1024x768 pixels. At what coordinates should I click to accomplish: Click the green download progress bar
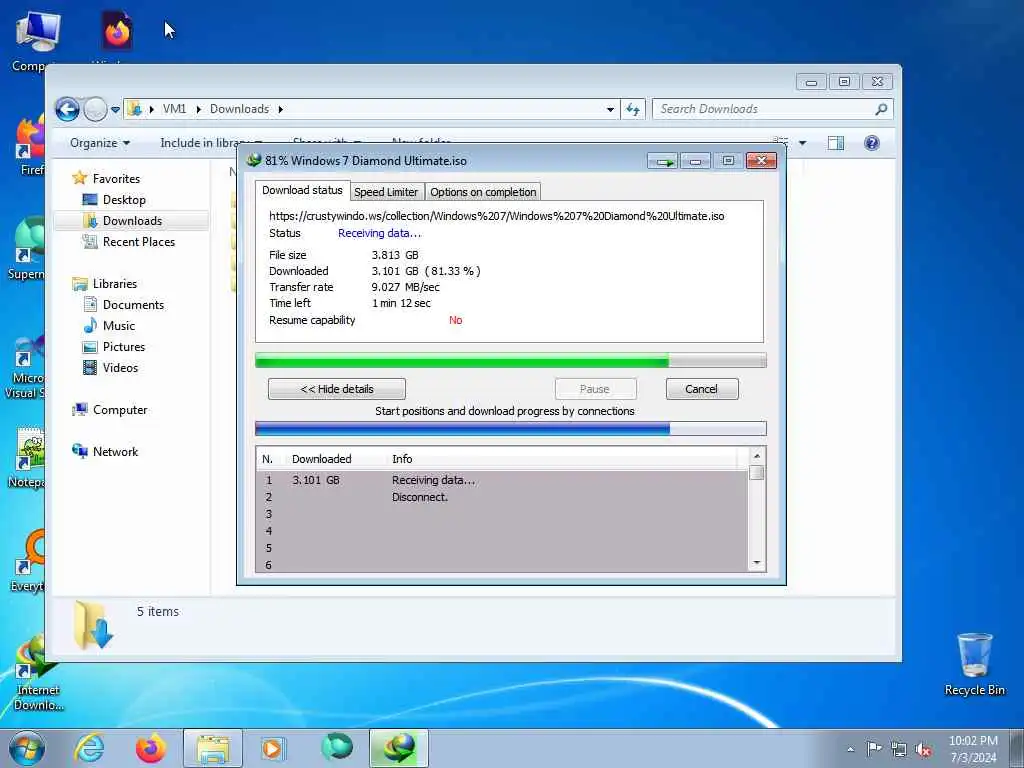coord(511,360)
